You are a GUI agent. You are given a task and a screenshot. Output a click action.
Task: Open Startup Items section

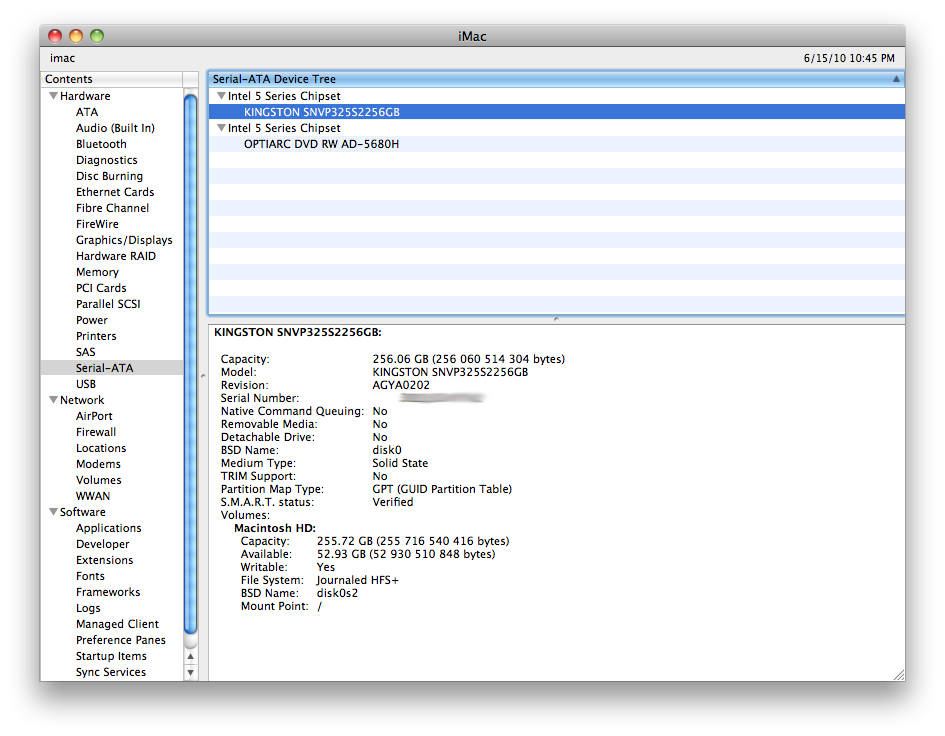111,656
